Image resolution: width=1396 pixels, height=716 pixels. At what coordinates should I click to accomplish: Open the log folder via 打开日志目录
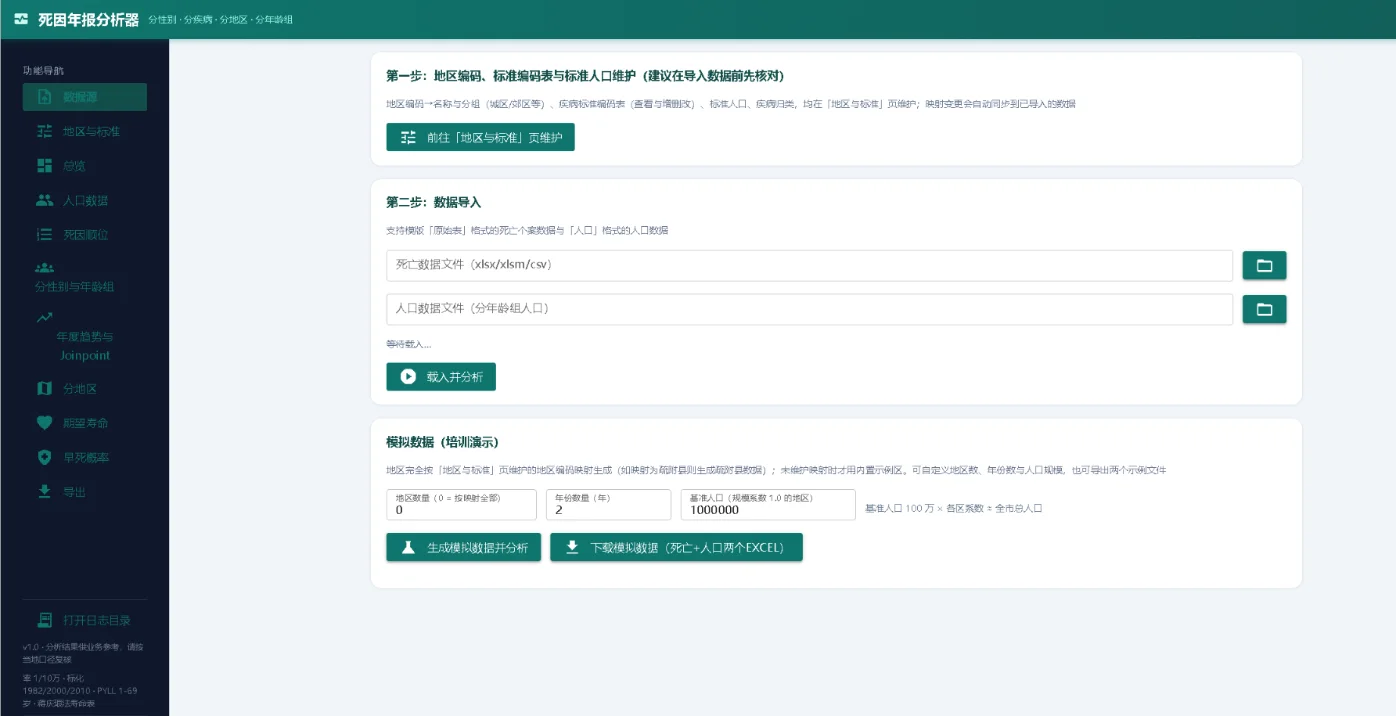pyautogui.click(x=85, y=620)
